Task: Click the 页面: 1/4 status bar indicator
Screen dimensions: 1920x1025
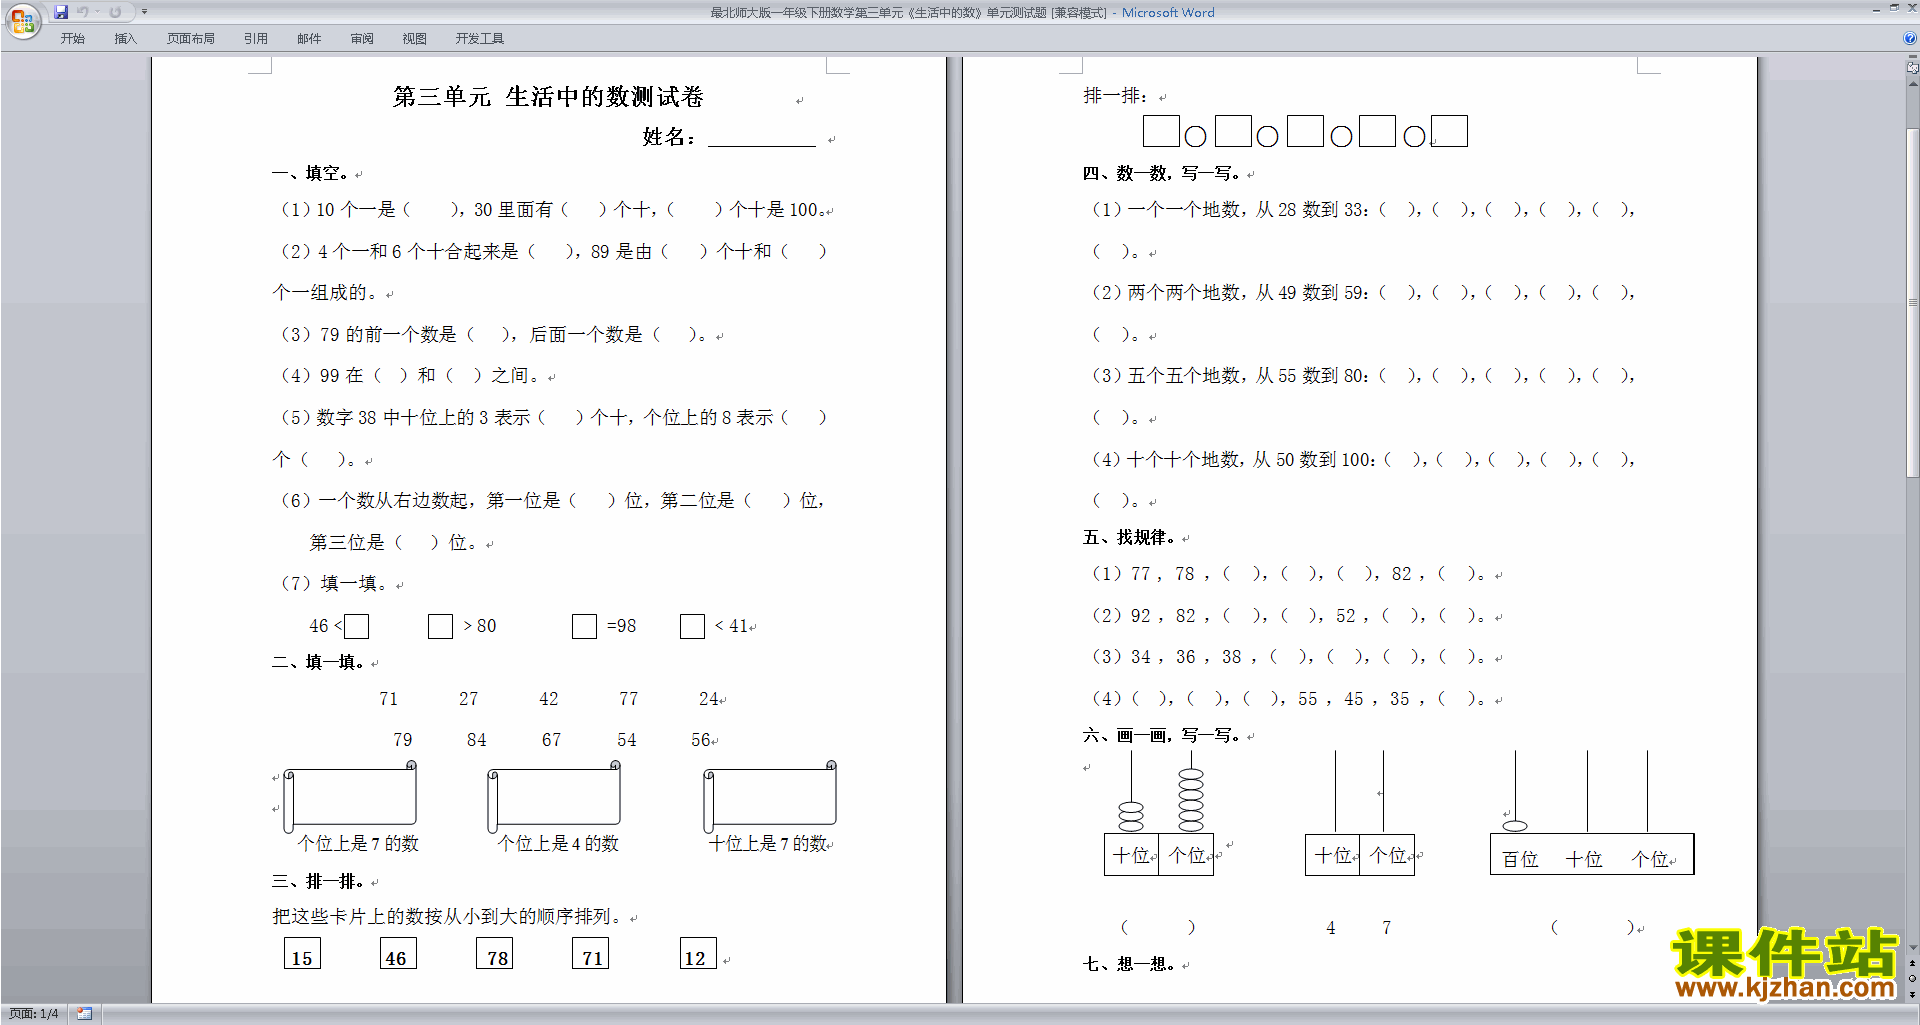Action: coord(33,1014)
